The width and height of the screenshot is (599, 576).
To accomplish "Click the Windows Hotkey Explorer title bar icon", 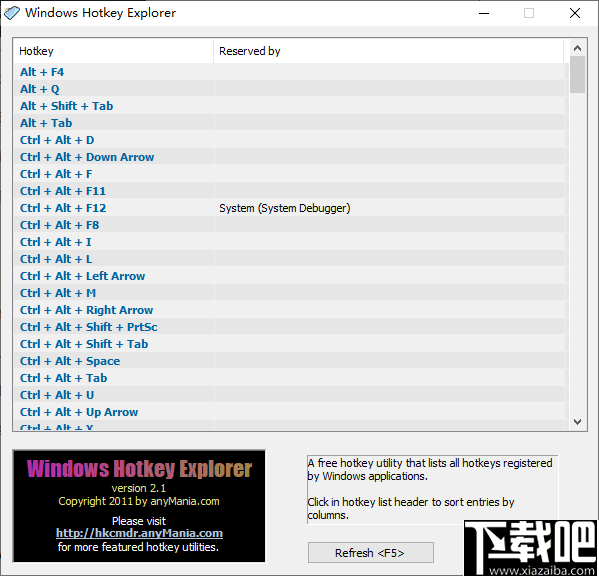I will 11,13.
